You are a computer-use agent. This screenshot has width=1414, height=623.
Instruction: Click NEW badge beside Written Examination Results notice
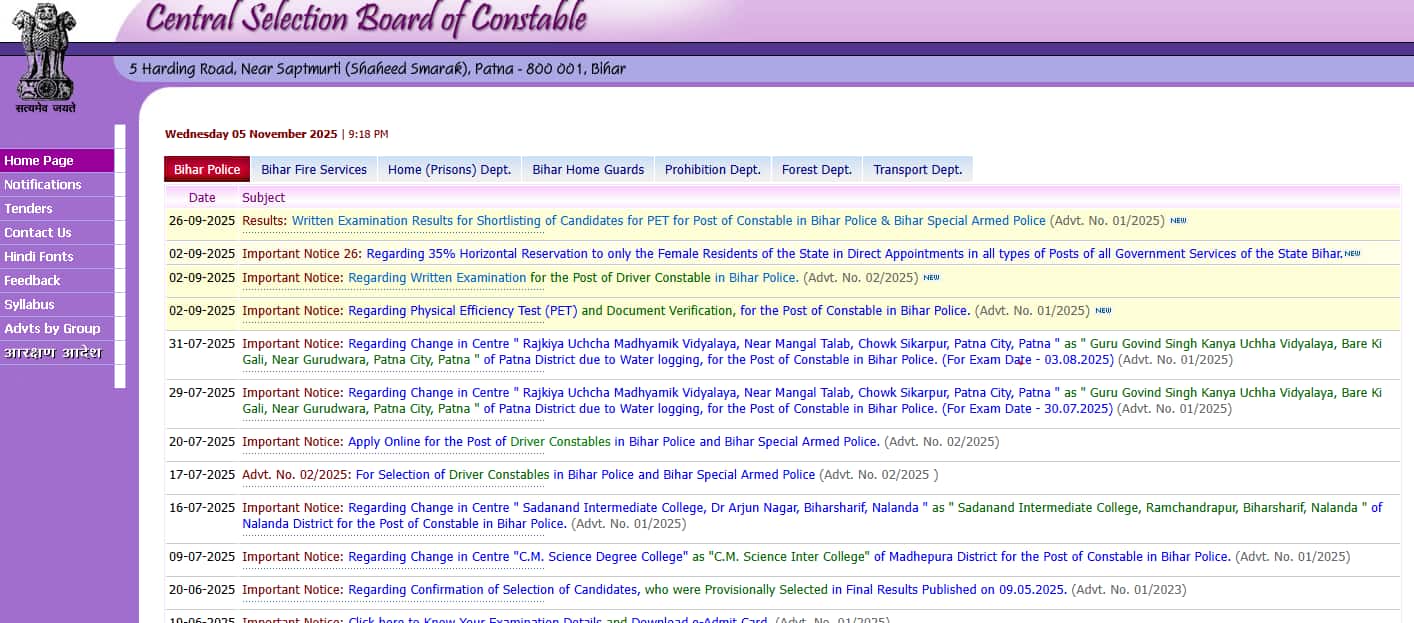(x=1178, y=220)
